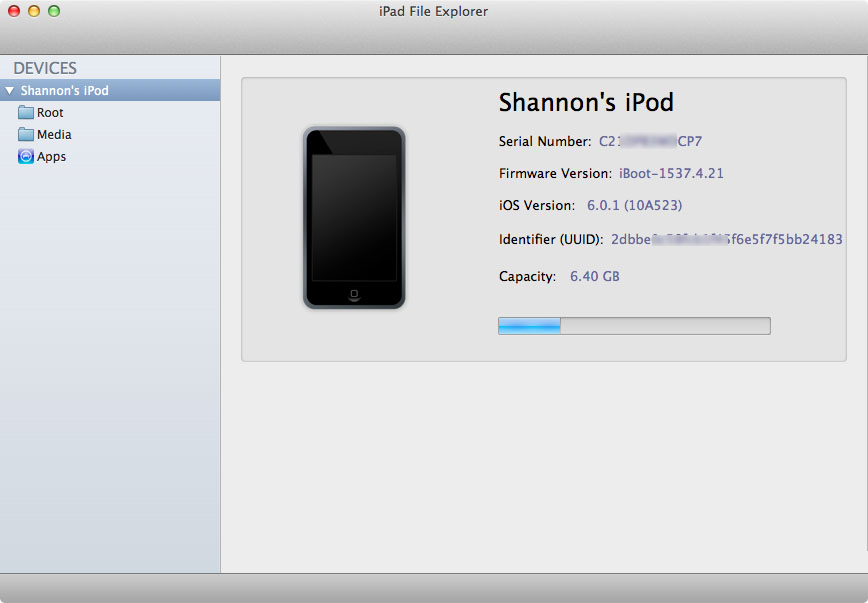Click the firmware value iBoot-1537.4.21
The height and width of the screenshot is (603, 868).
pyautogui.click(x=671, y=173)
